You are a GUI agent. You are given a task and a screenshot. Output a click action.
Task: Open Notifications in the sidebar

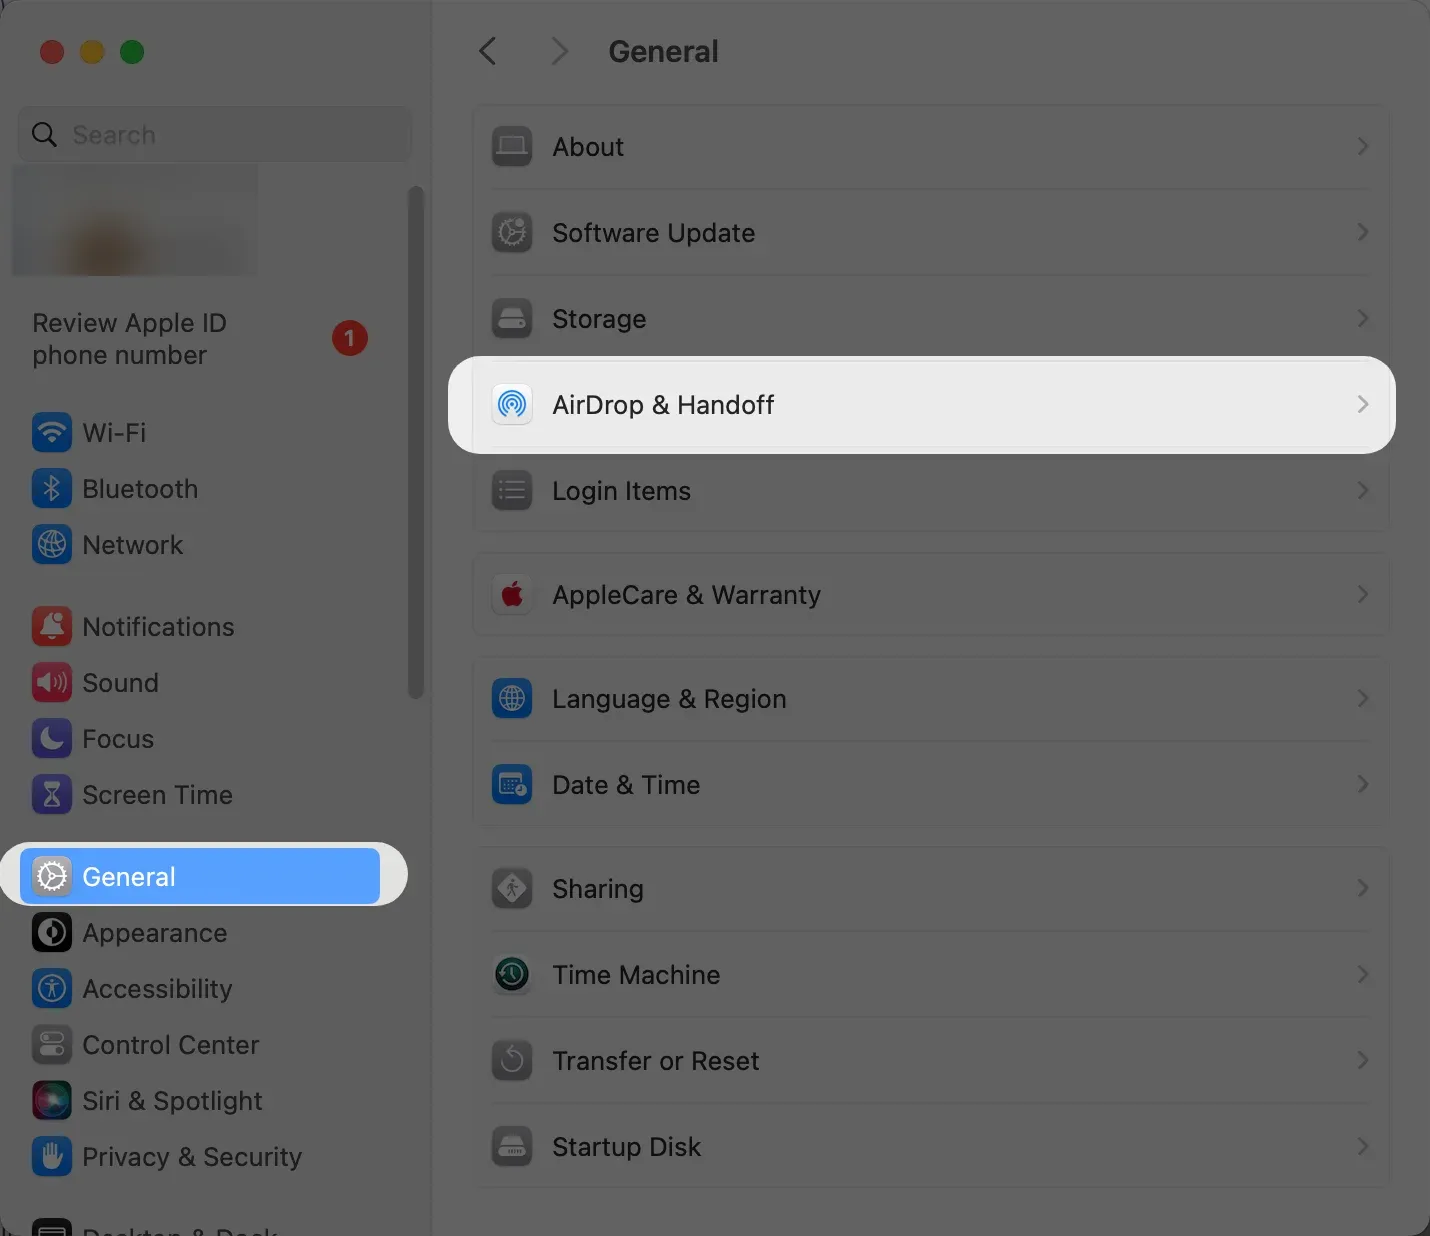click(200, 627)
